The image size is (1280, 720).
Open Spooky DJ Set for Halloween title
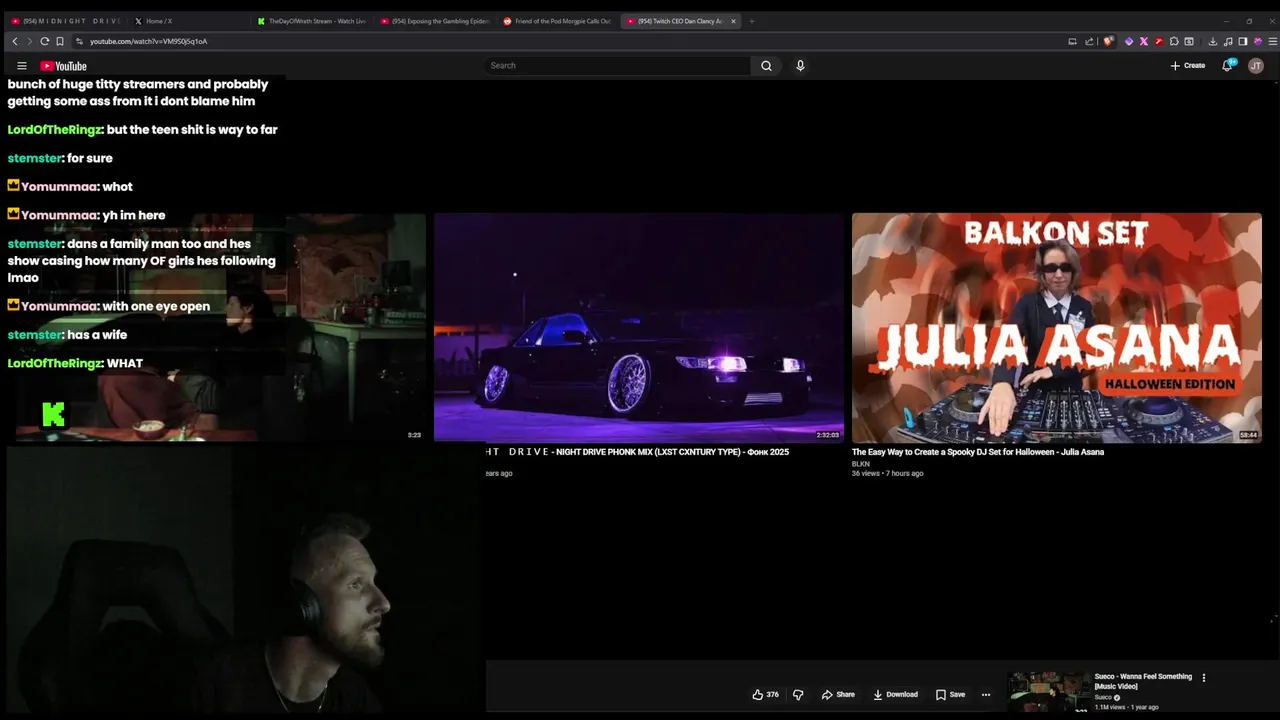[x=978, y=452]
